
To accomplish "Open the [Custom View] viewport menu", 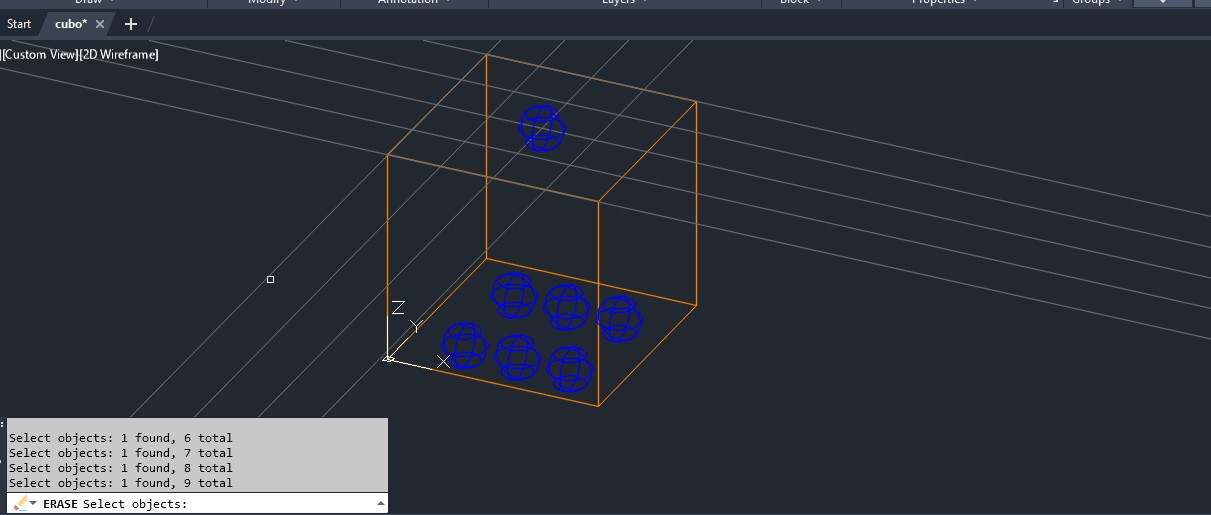I will pyautogui.click(x=40, y=54).
